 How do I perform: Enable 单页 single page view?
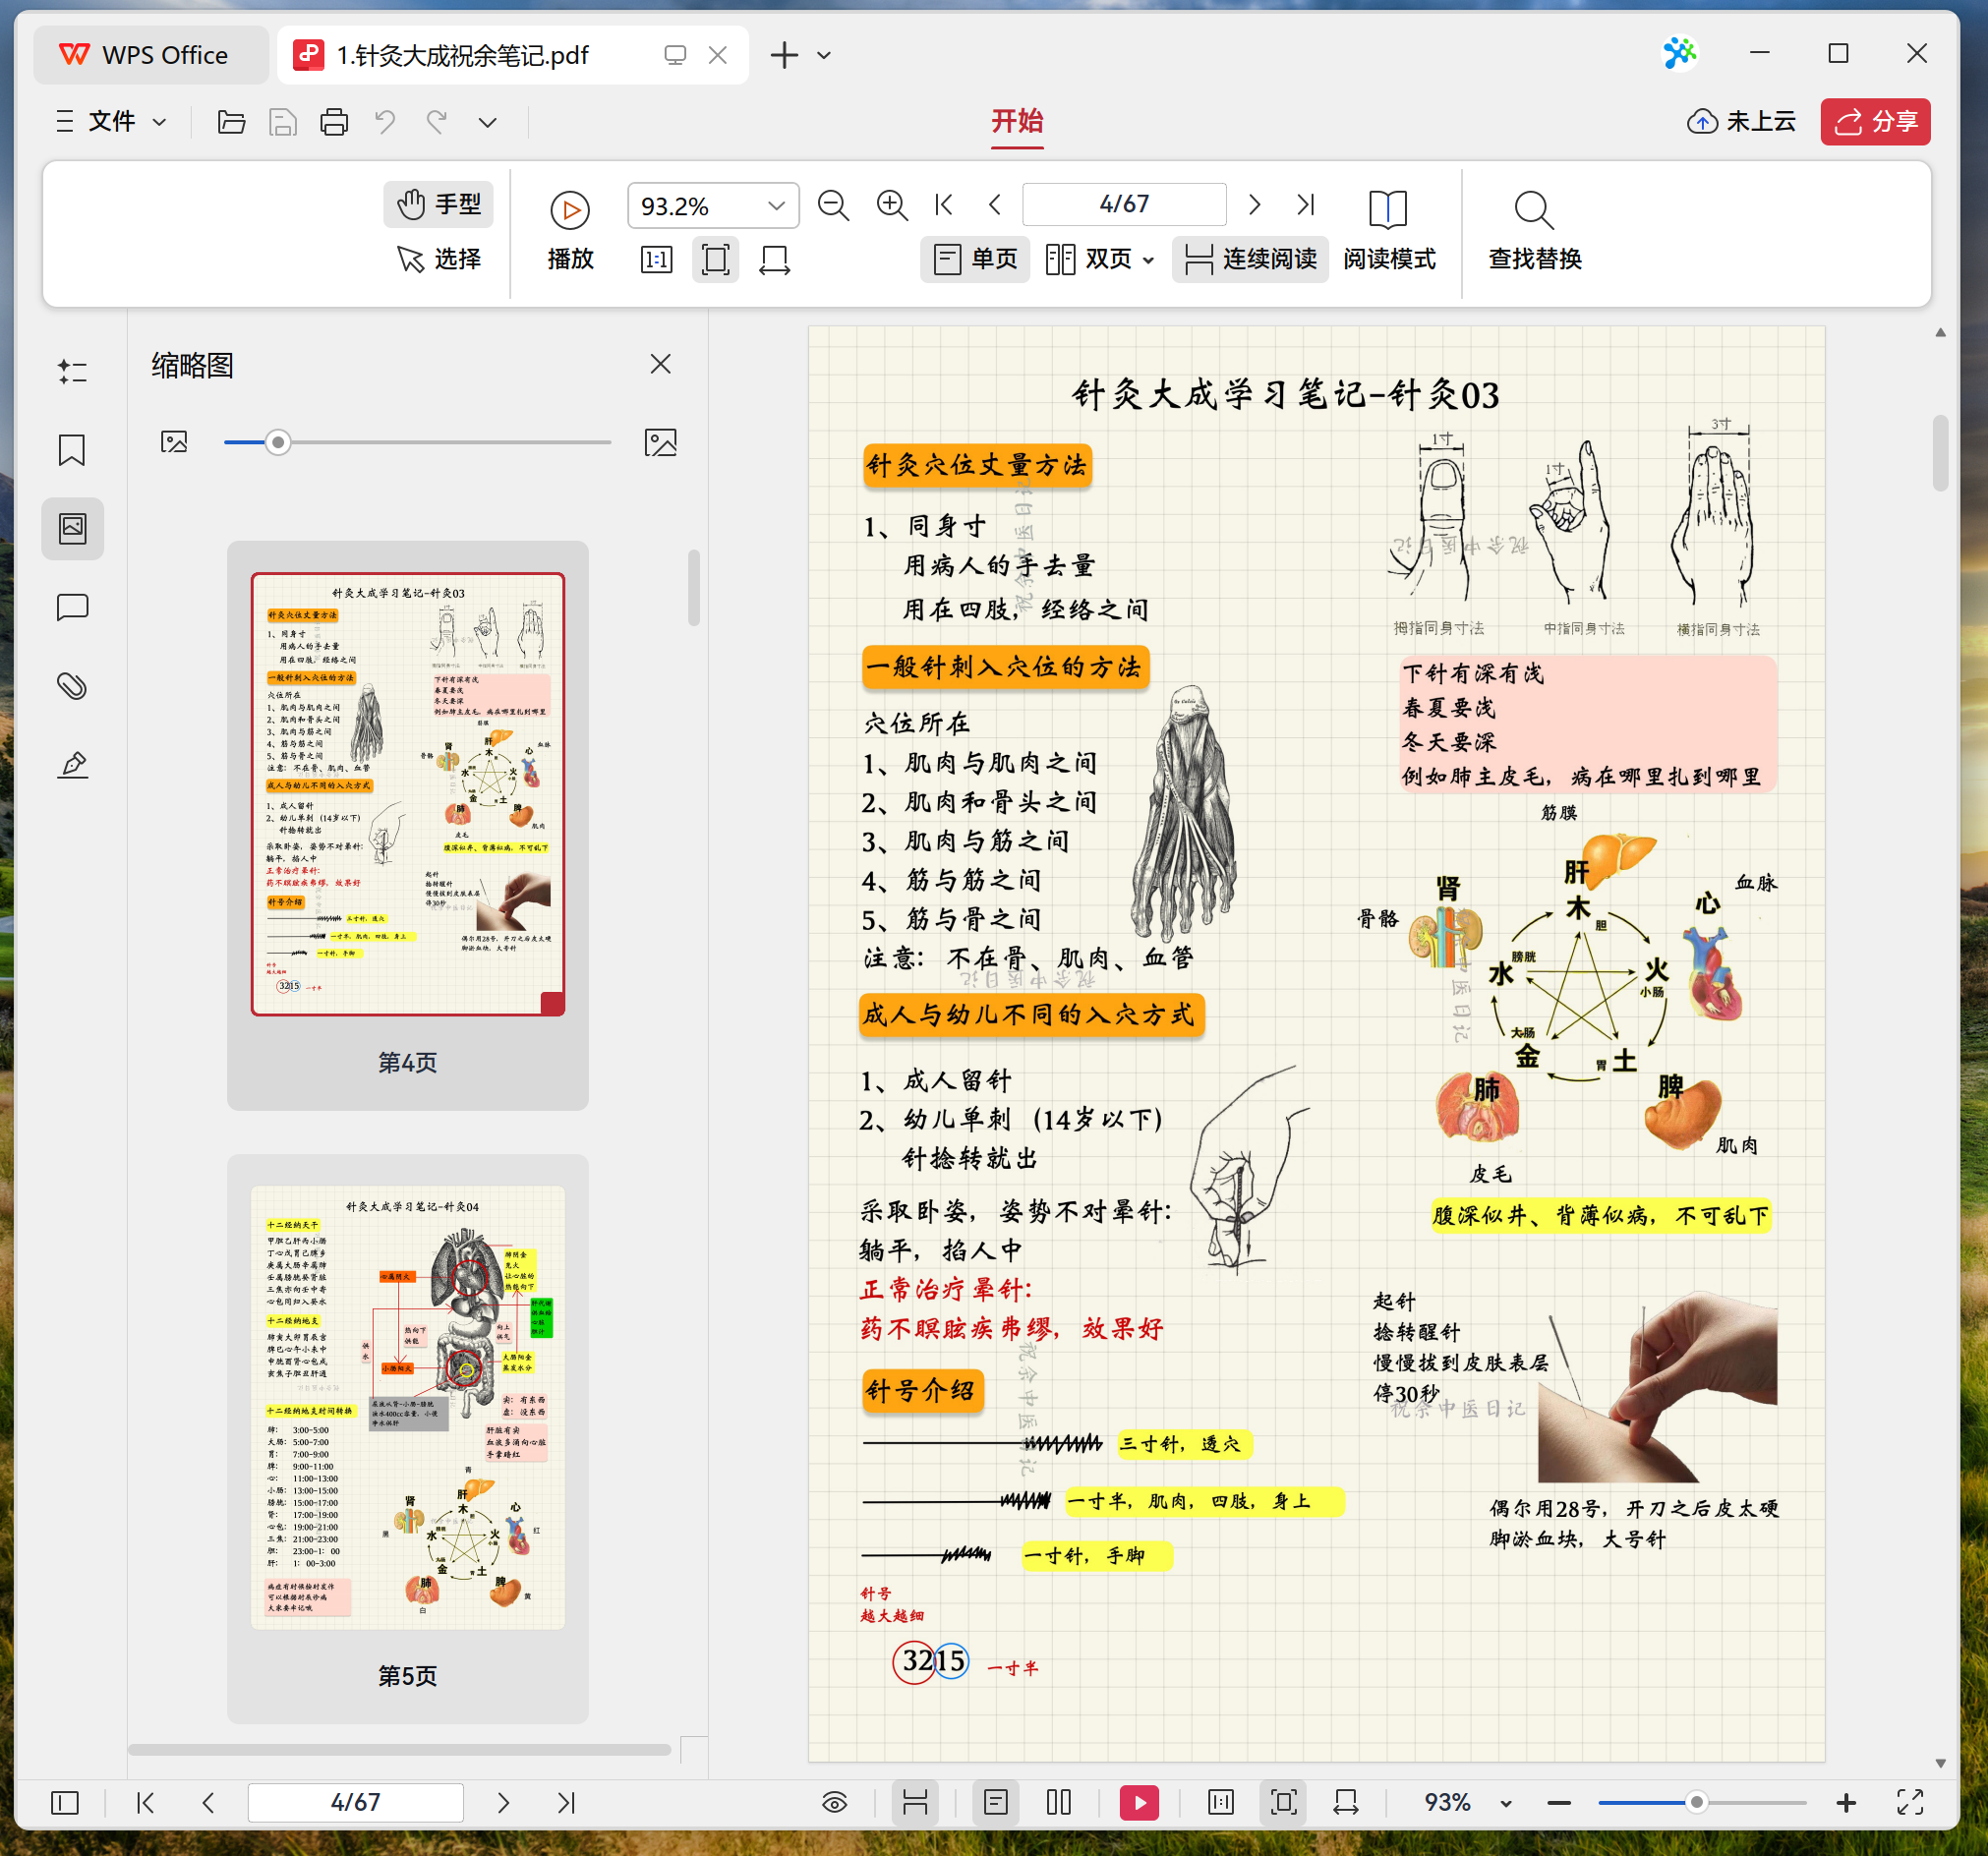(974, 259)
